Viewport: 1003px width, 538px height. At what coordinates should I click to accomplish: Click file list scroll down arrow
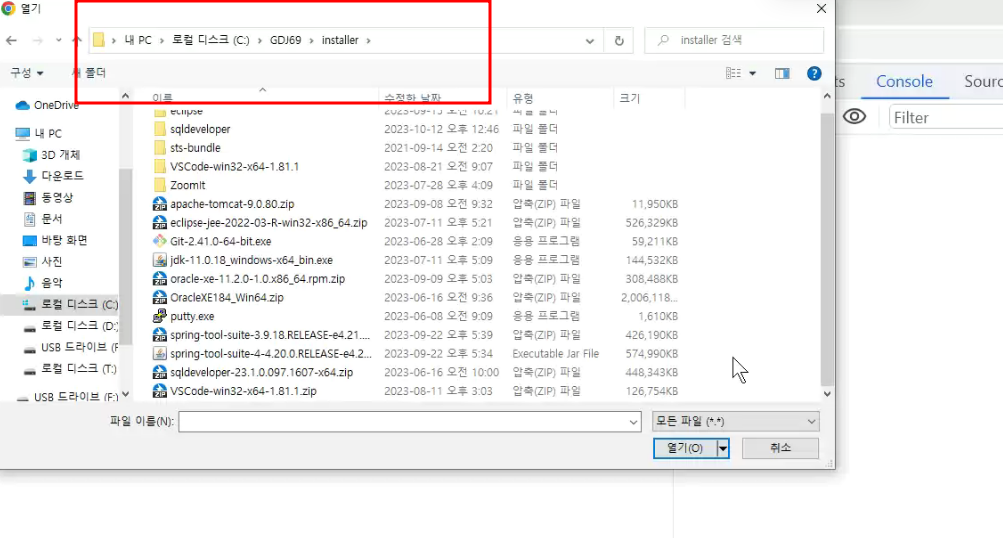pos(826,393)
